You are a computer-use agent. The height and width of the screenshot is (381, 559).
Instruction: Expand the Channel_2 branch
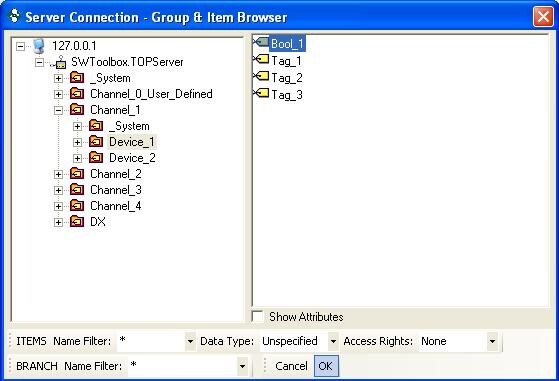point(58,174)
